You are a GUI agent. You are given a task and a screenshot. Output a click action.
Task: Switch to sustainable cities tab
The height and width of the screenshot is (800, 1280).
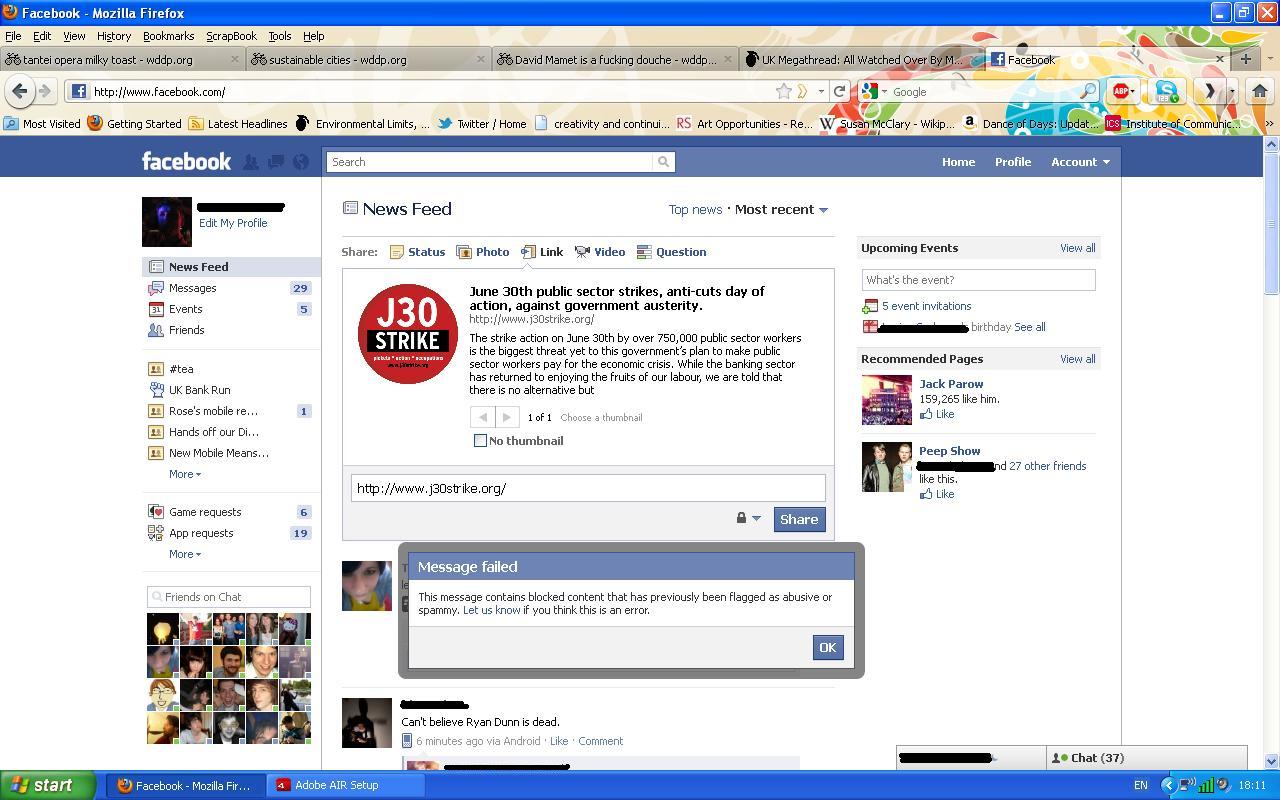tap(367, 59)
